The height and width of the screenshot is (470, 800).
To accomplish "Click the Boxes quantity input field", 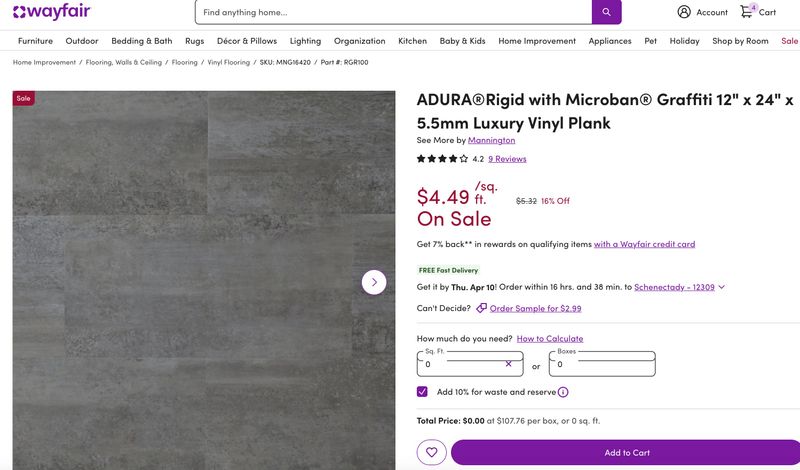I will pos(602,364).
